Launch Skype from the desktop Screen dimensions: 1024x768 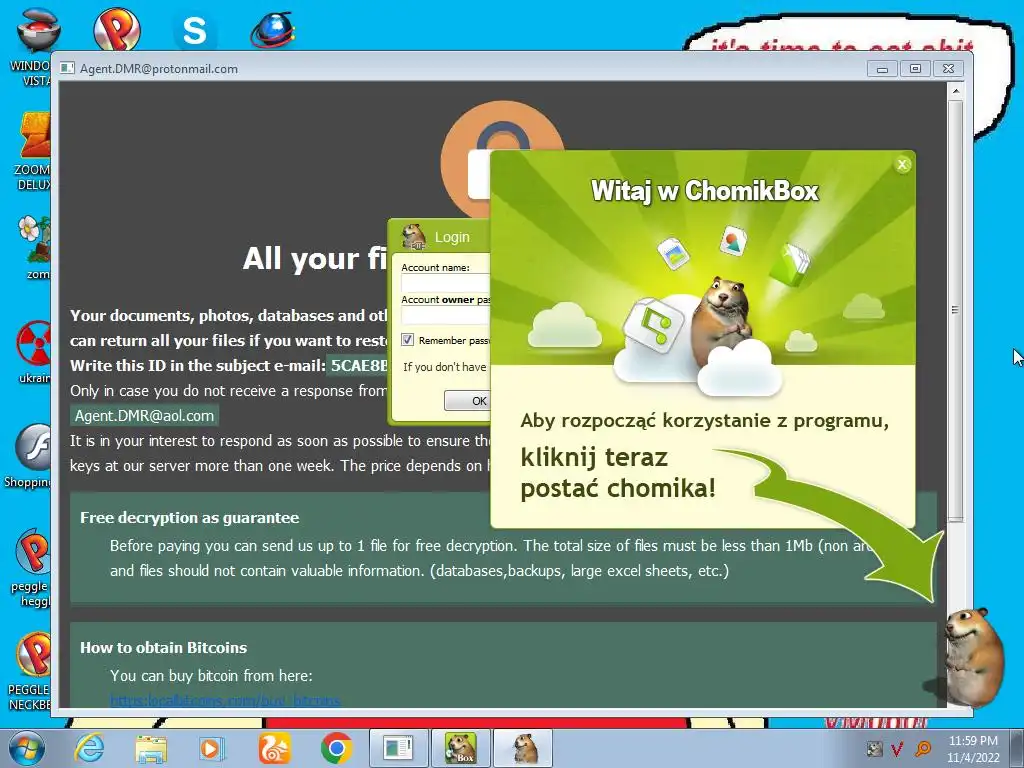[194, 30]
